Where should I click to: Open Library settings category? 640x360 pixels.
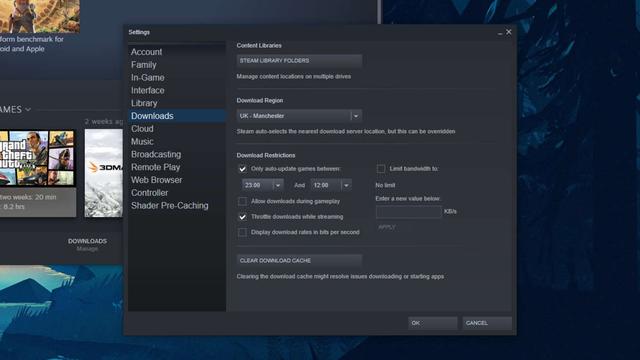click(144, 103)
